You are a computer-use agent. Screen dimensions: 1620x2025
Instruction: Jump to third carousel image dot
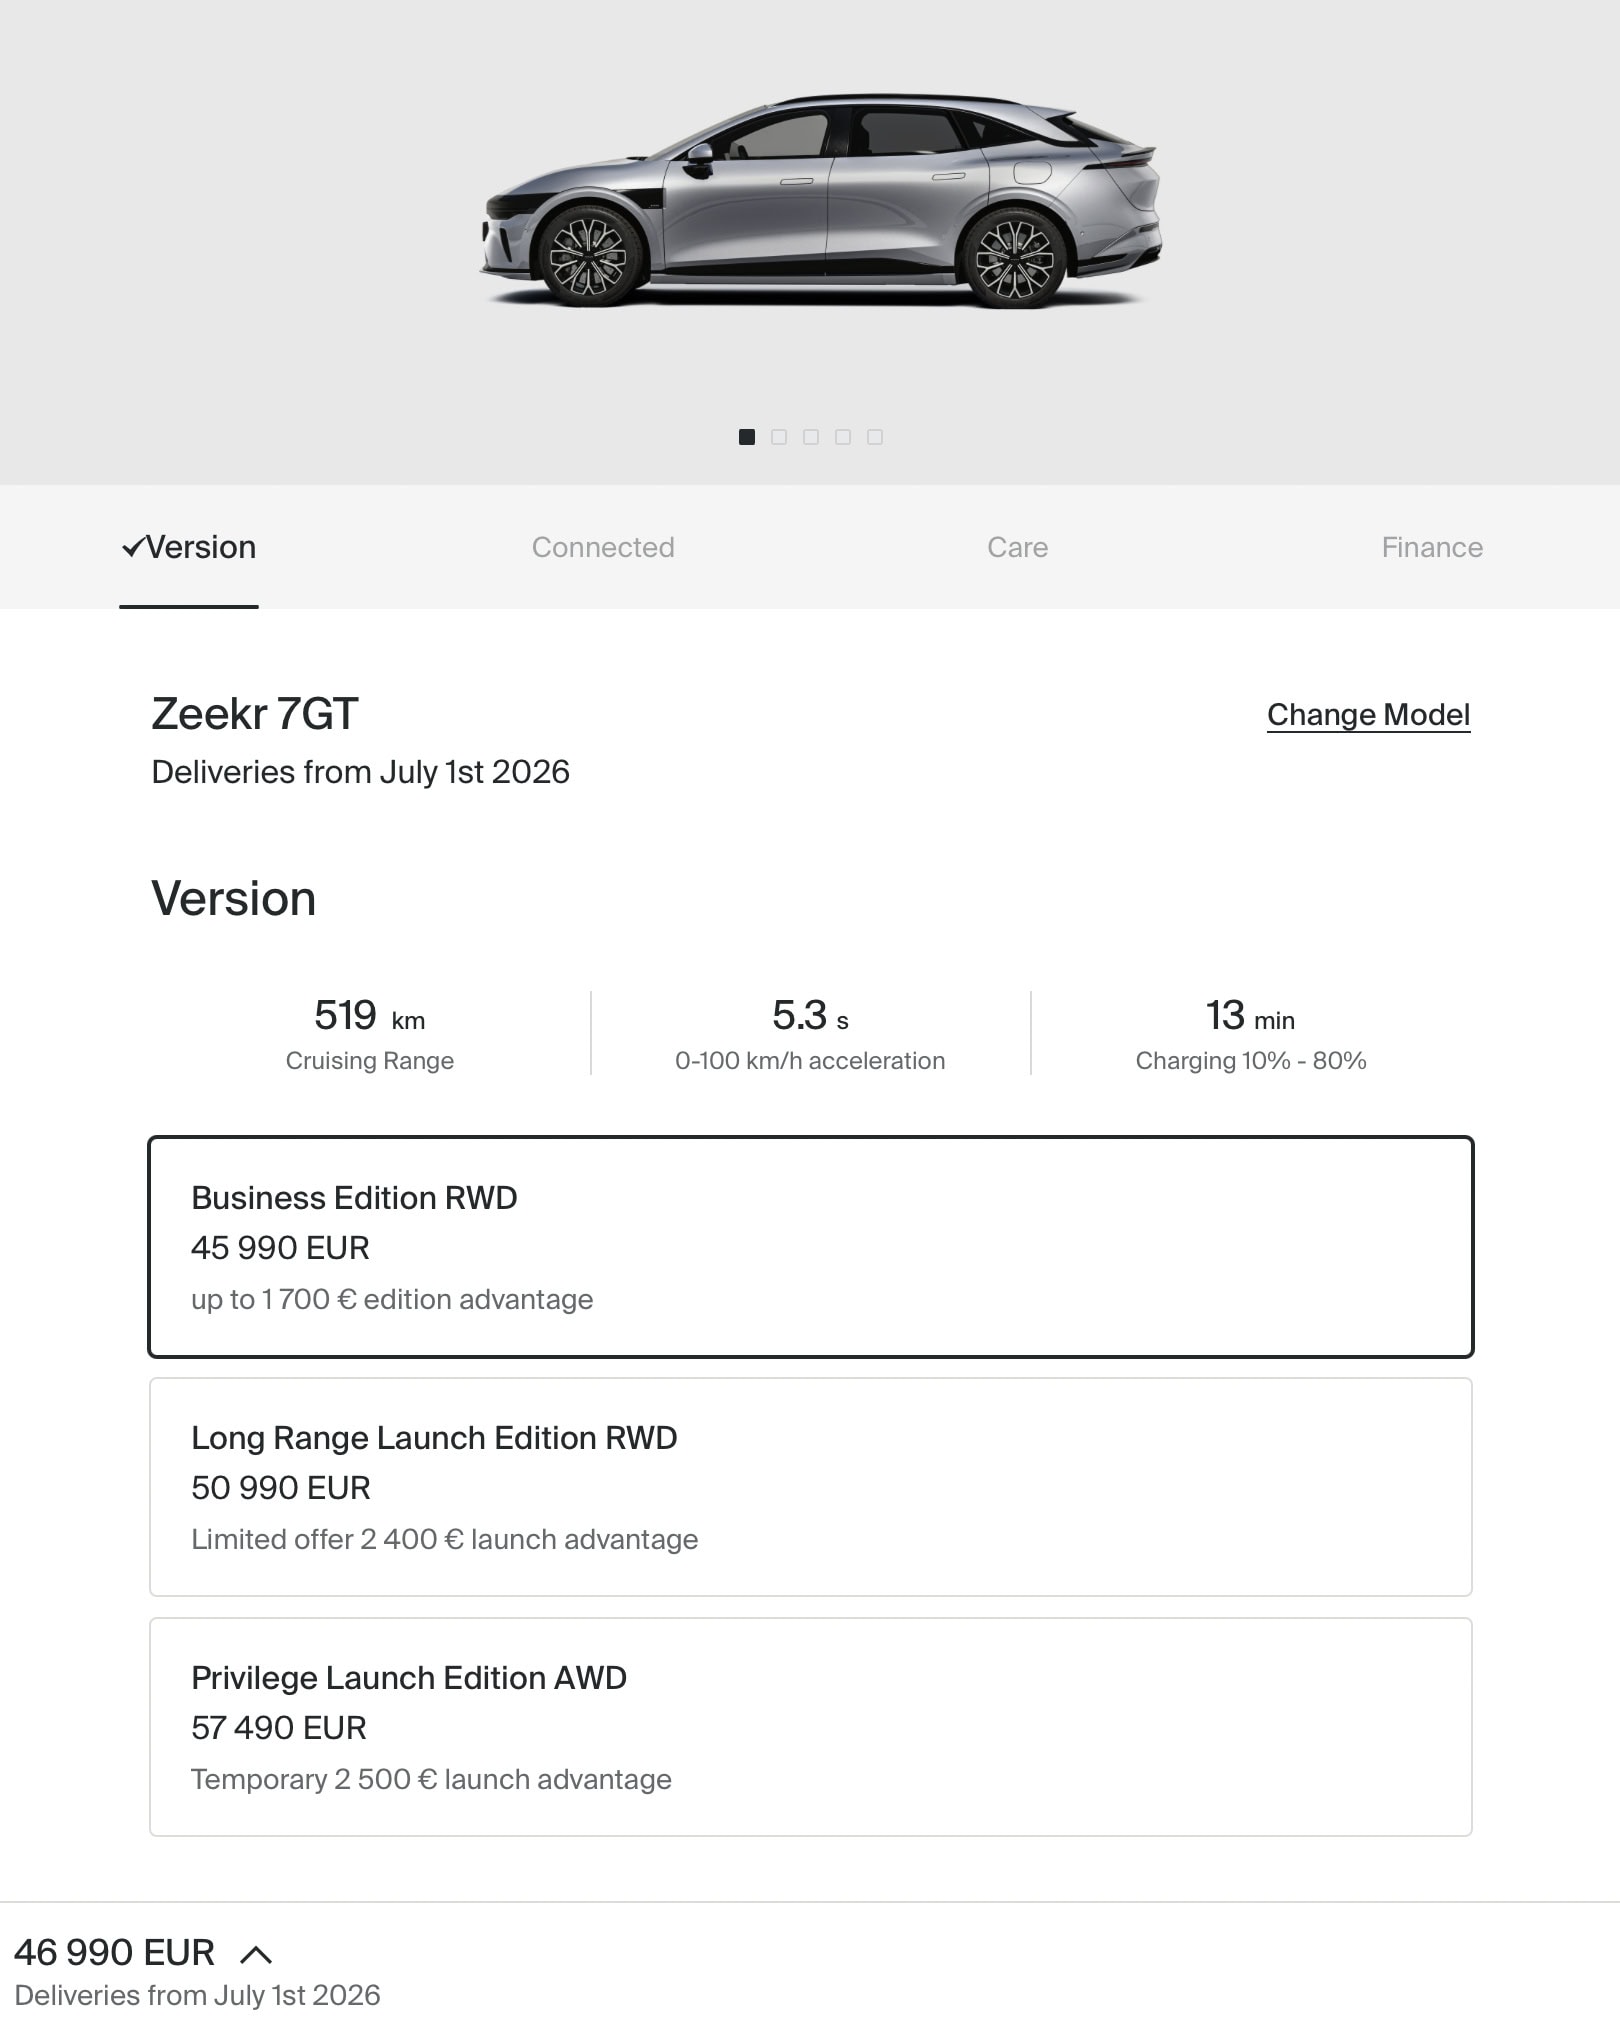pyautogui.click(x=811, y=437)
